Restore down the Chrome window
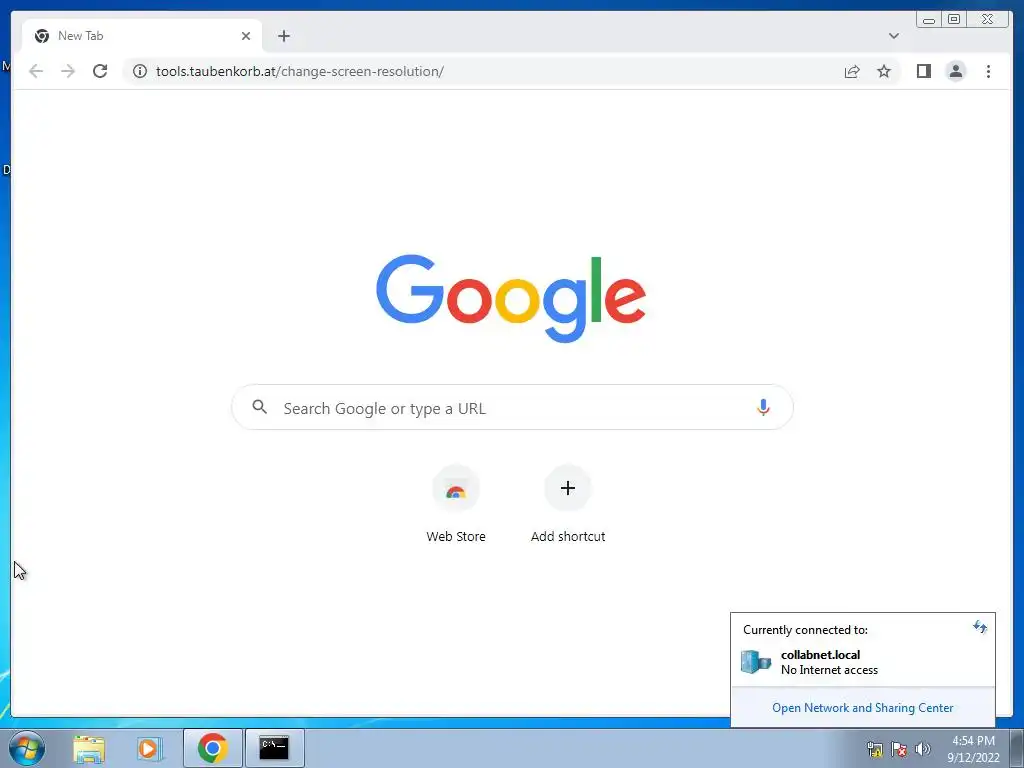 pyautogui.click(x=953, y=20)
